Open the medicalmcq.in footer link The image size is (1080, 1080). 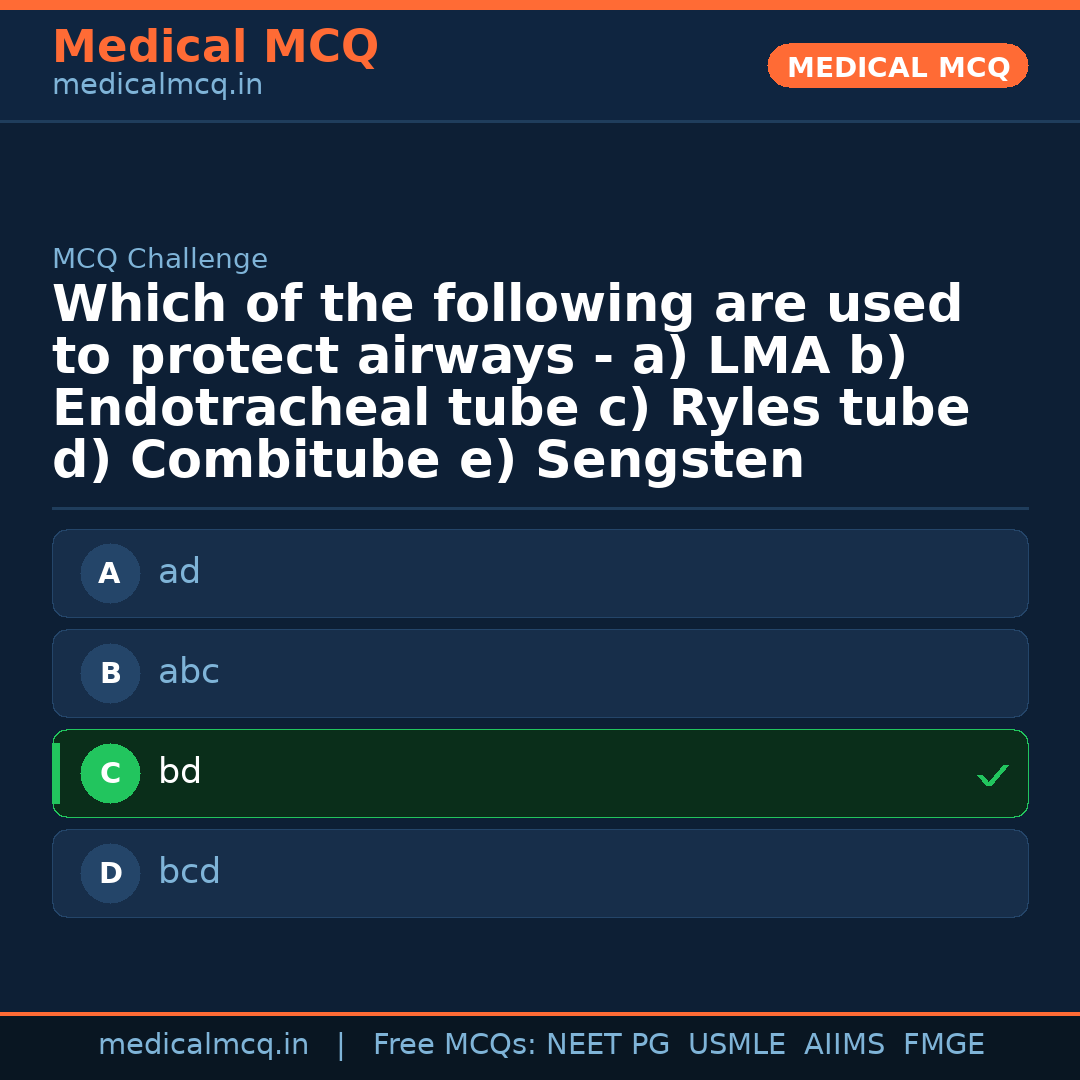[x=204, y=1043]
